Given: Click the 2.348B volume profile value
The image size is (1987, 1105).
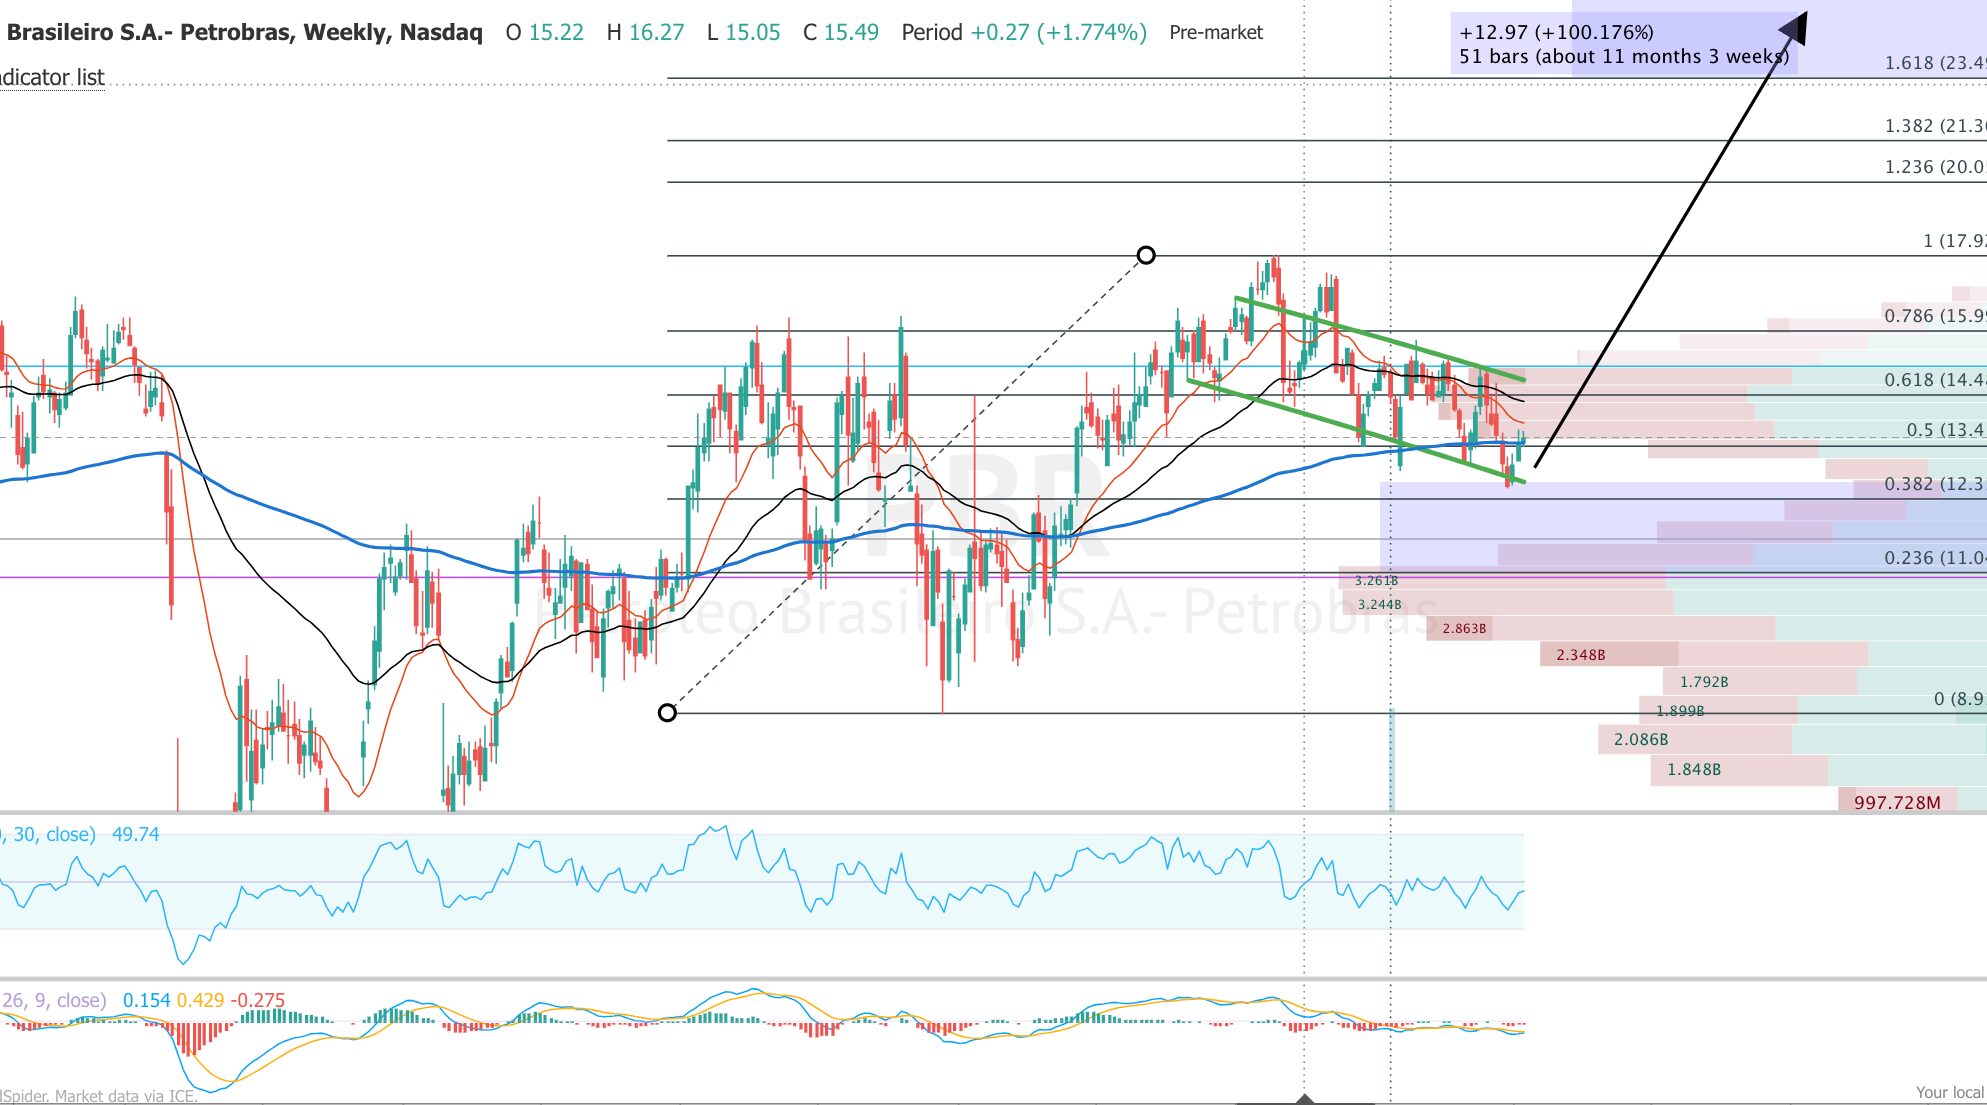Looking at the screenshot, I should (1581, 655).
